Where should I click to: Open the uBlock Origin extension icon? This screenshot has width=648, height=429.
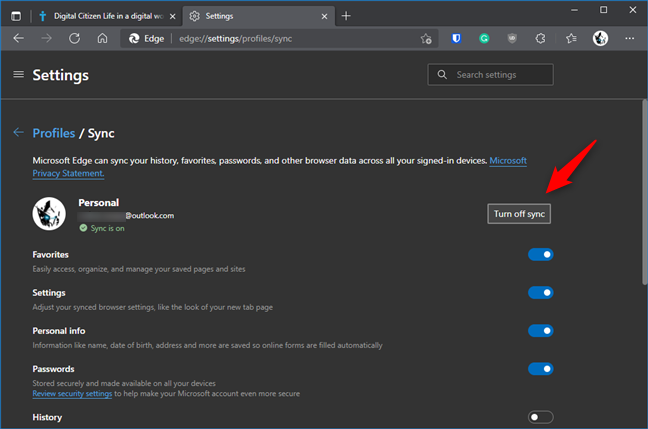pyautogui.click(x=512, y=38)
